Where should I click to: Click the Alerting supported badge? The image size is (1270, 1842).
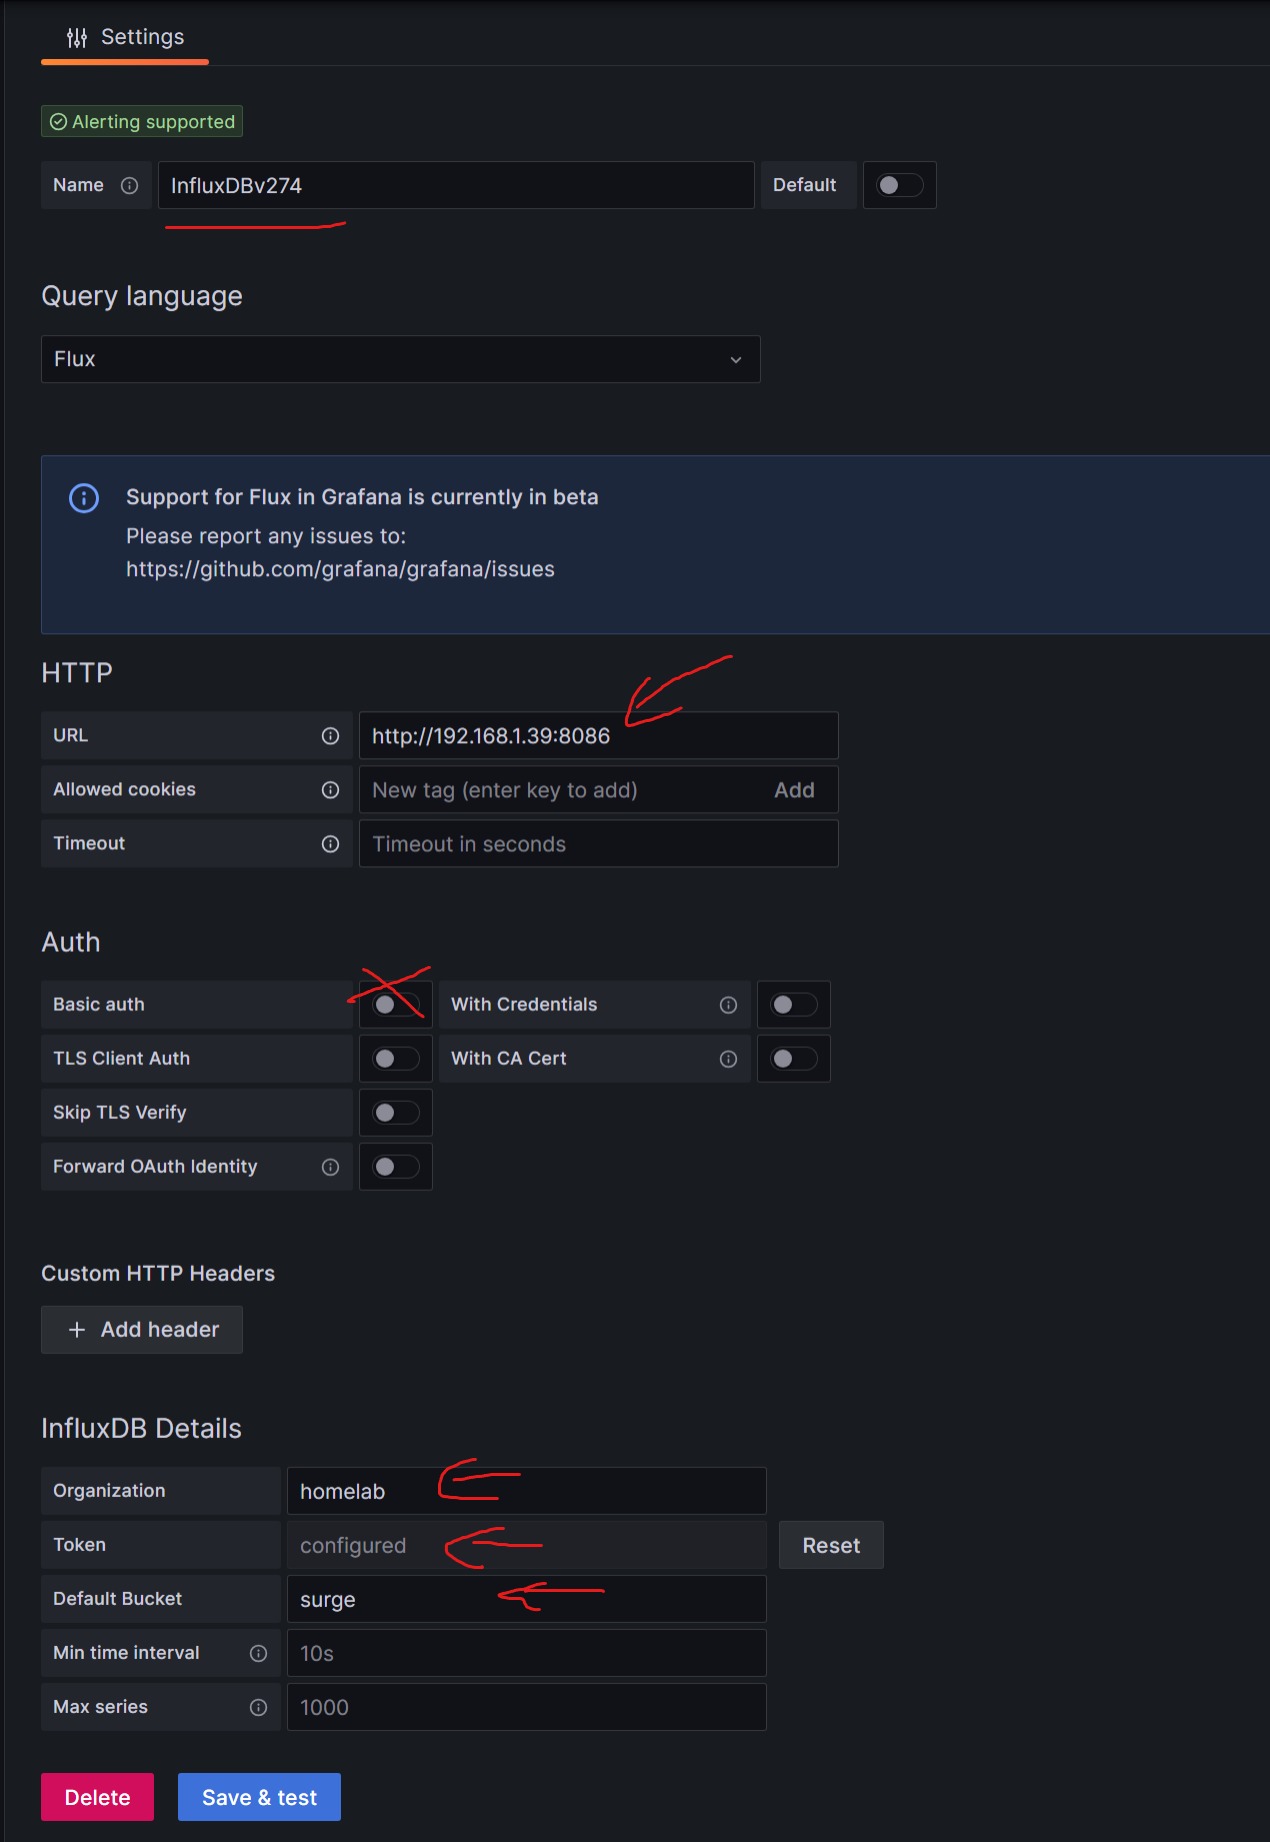click(x=142, y=121)
